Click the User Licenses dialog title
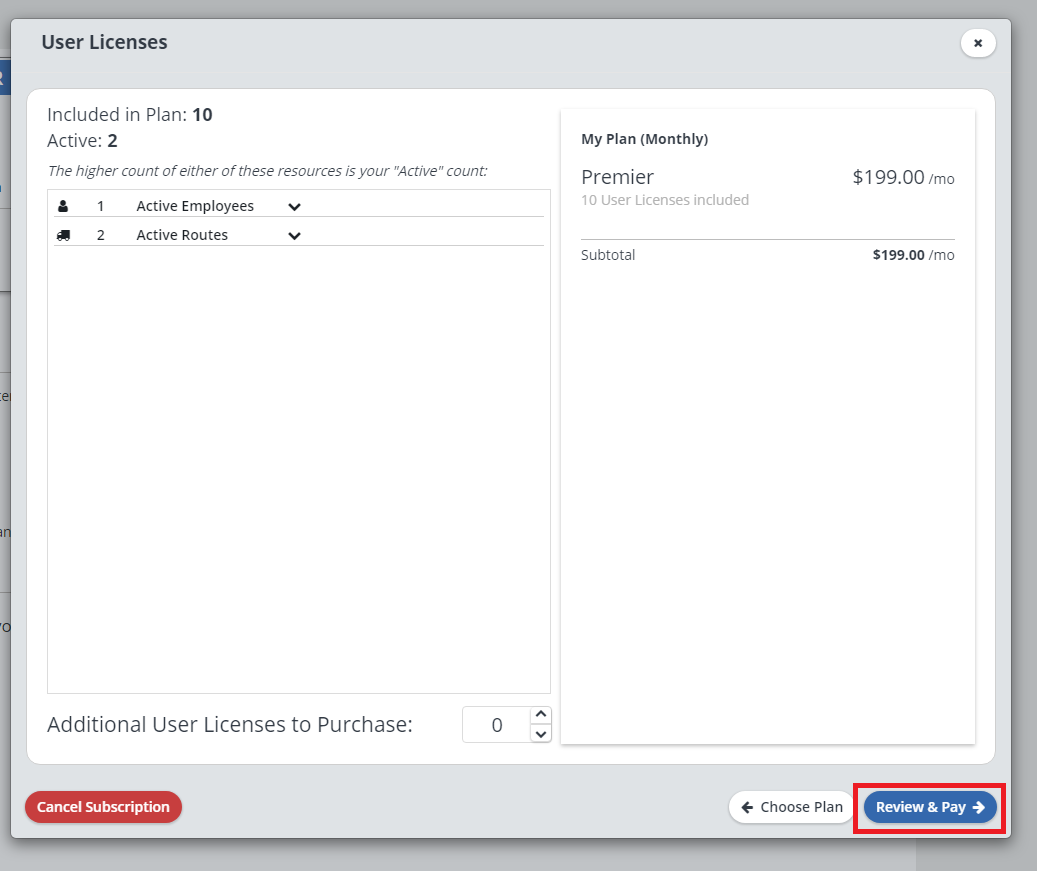 pos(104,42)
